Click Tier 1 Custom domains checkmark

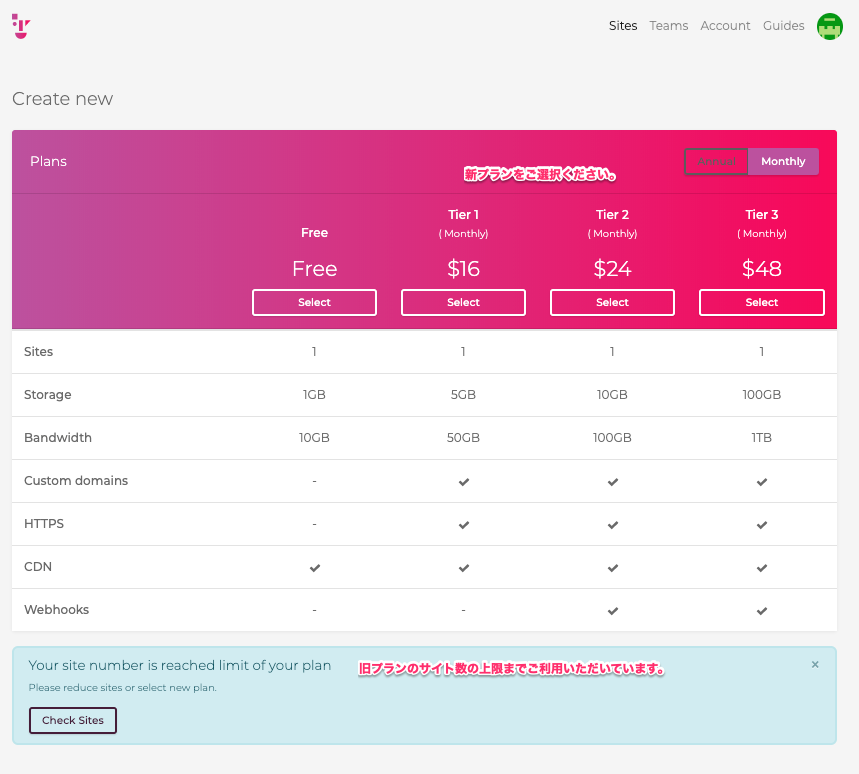click(x=463, y=482)
